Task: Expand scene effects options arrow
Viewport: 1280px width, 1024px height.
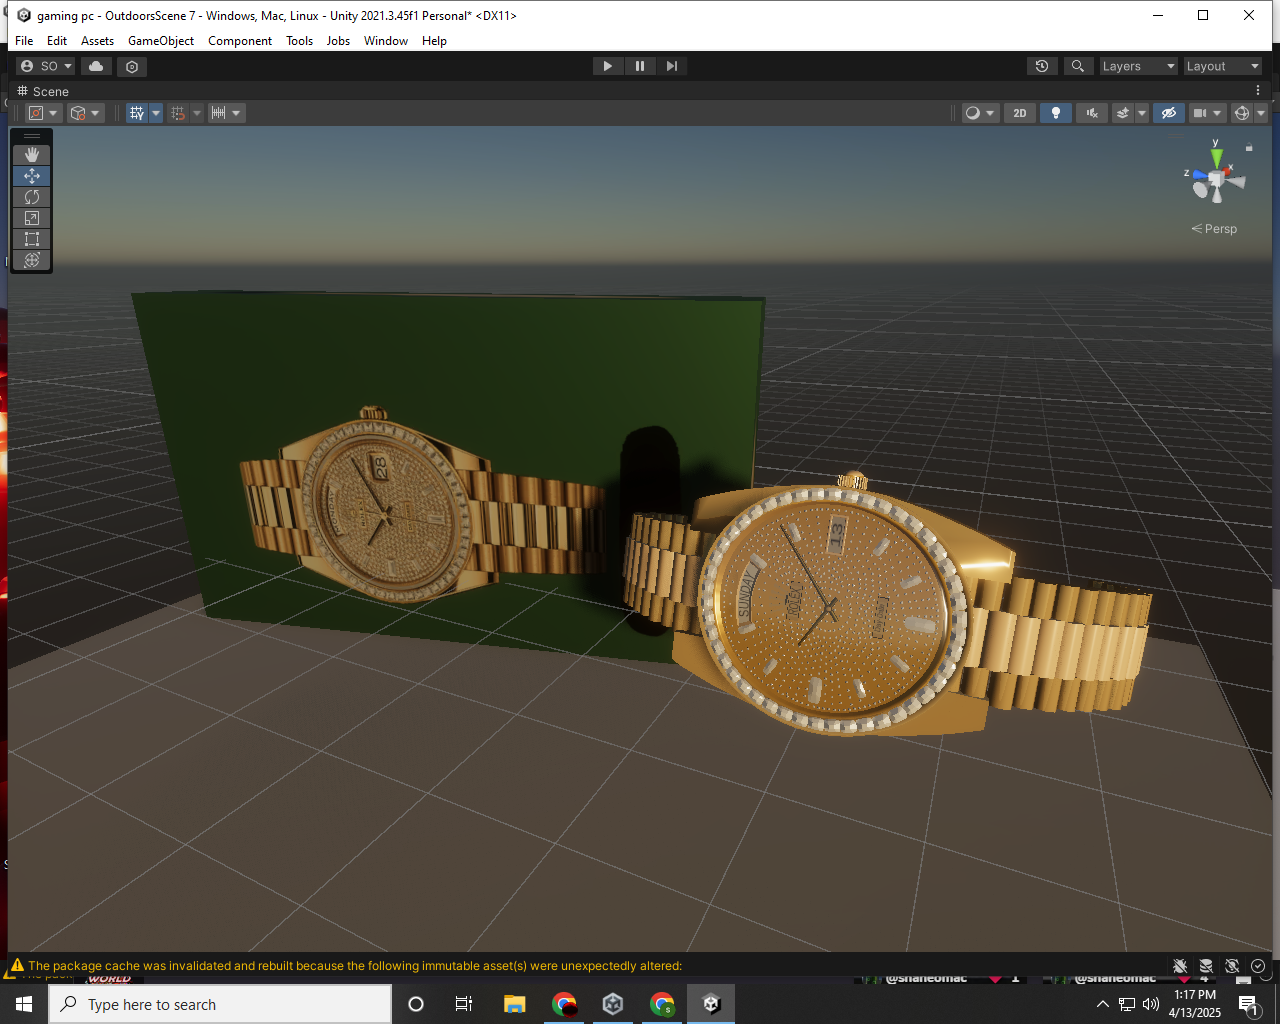Action: [1142, 113]
